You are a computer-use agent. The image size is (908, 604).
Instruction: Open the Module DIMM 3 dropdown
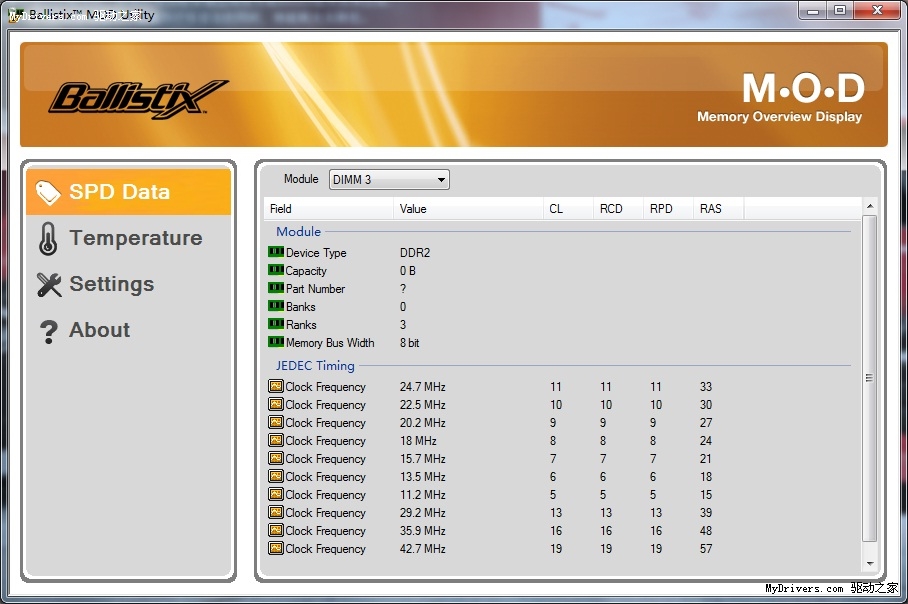[389, 180]
